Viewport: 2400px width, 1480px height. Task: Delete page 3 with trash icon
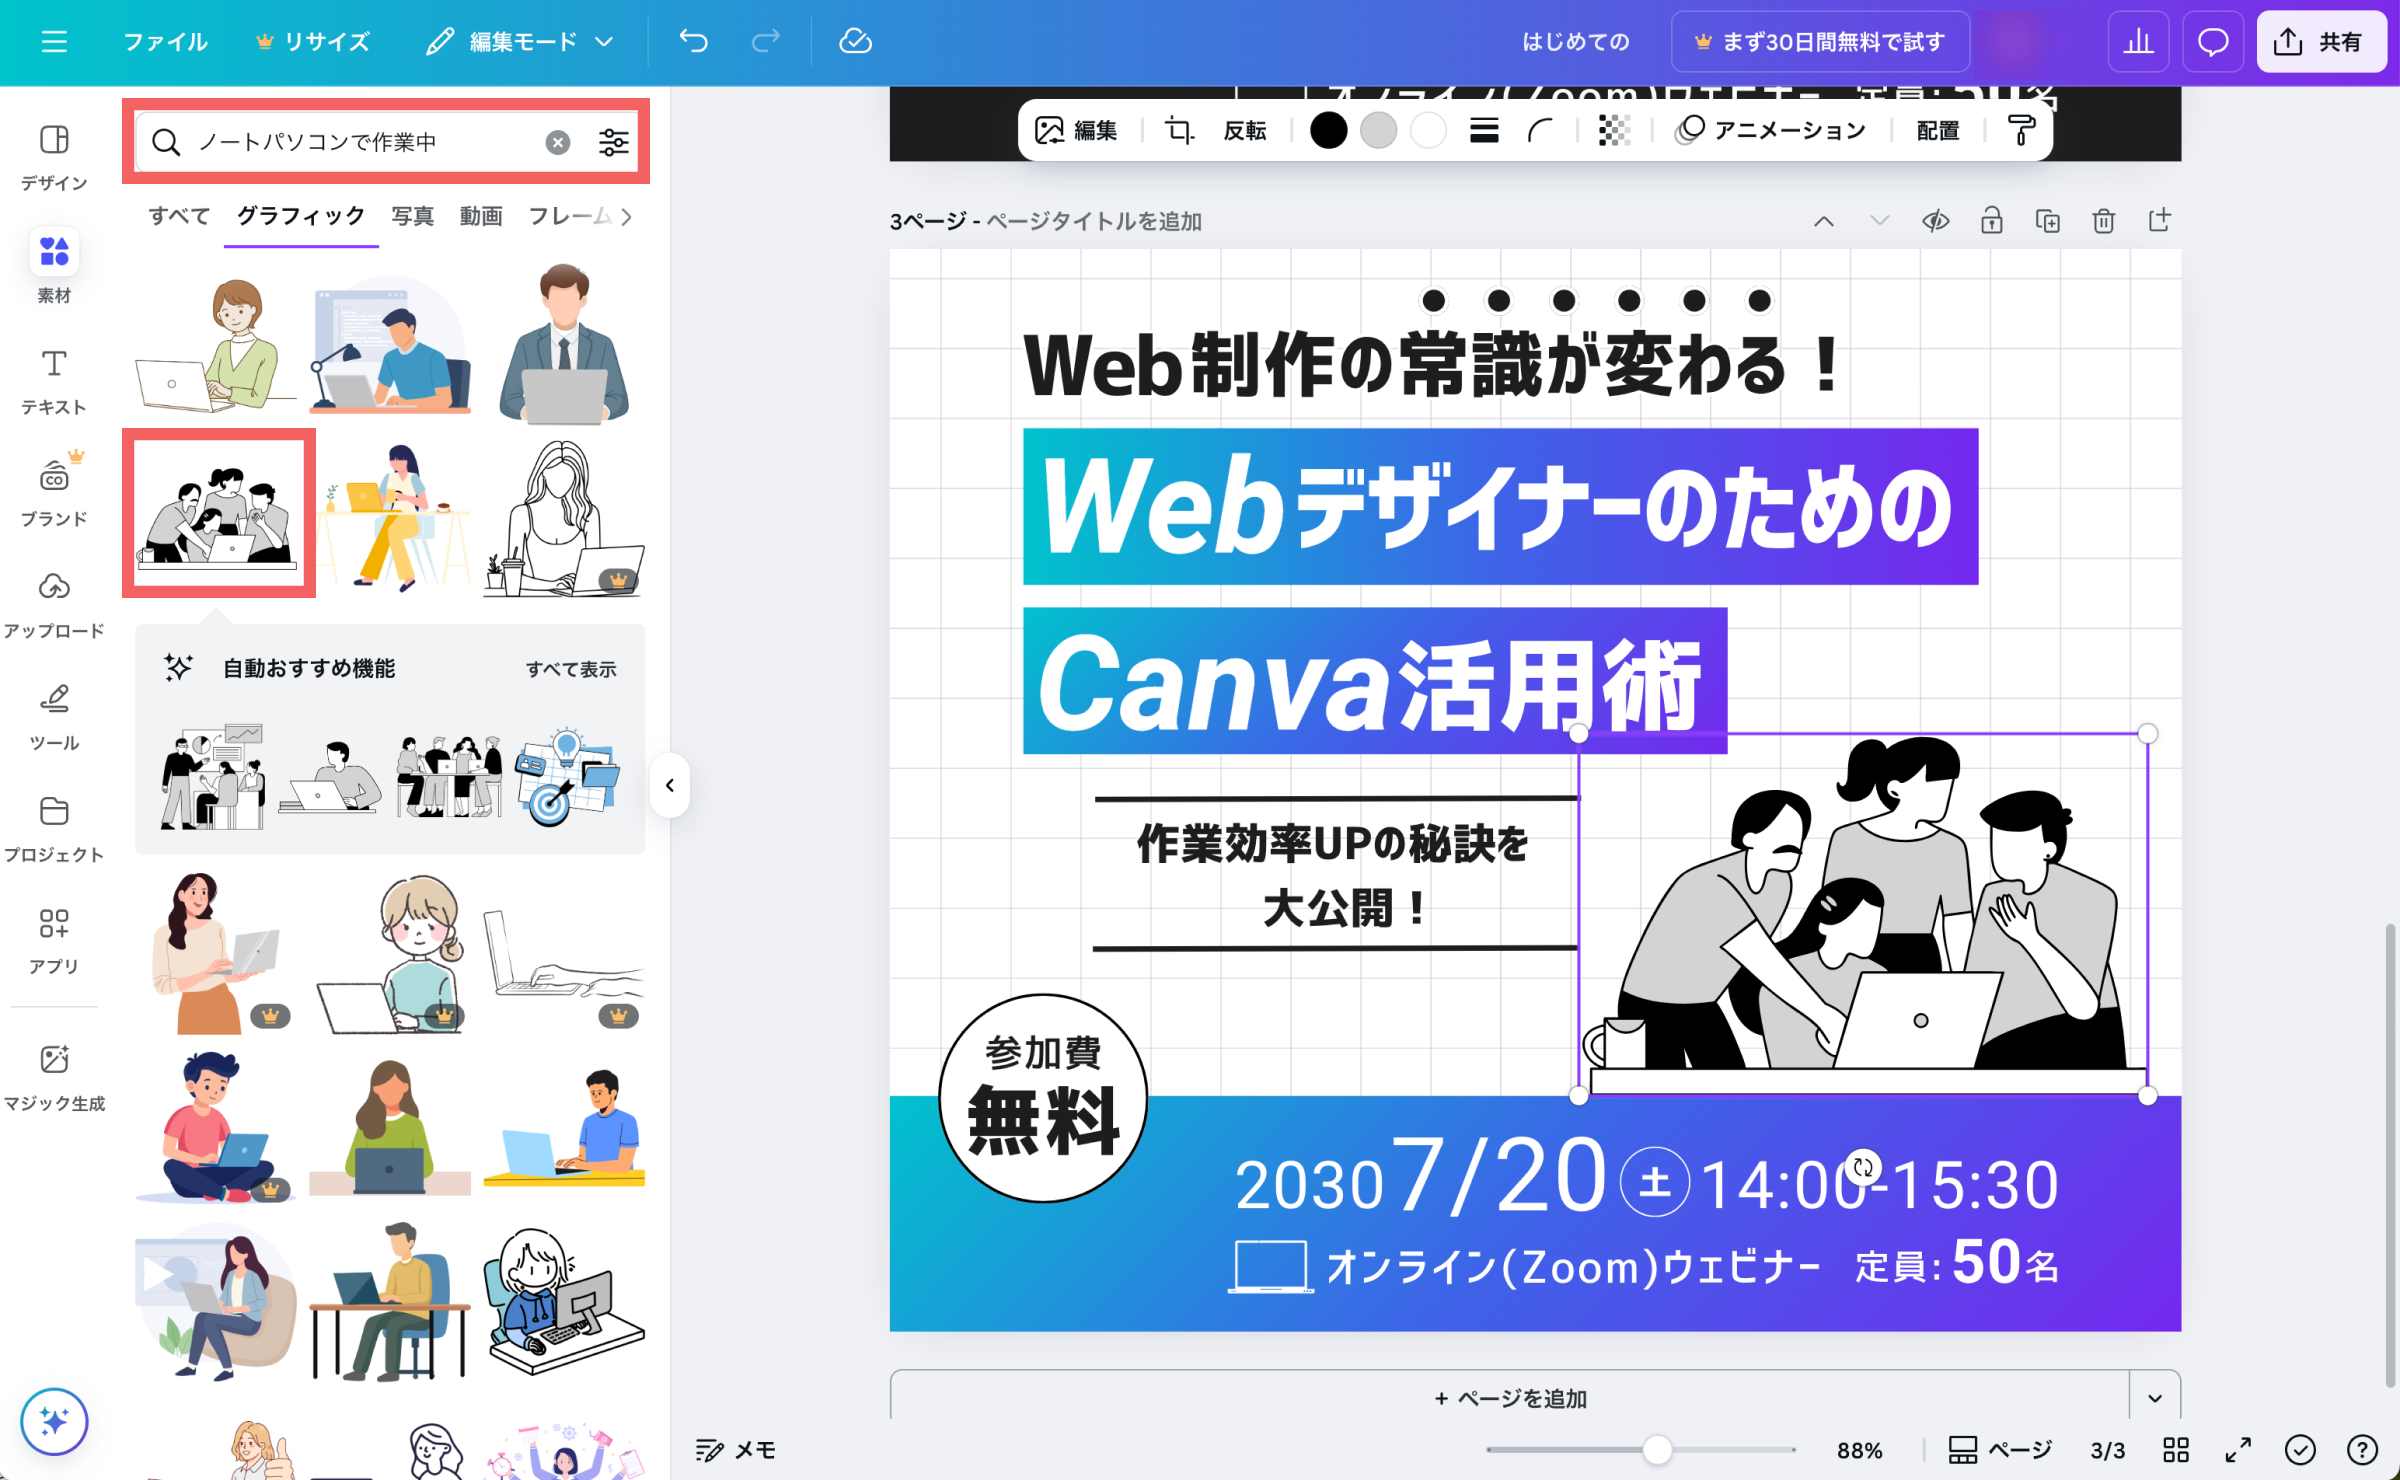(2103, 221)
